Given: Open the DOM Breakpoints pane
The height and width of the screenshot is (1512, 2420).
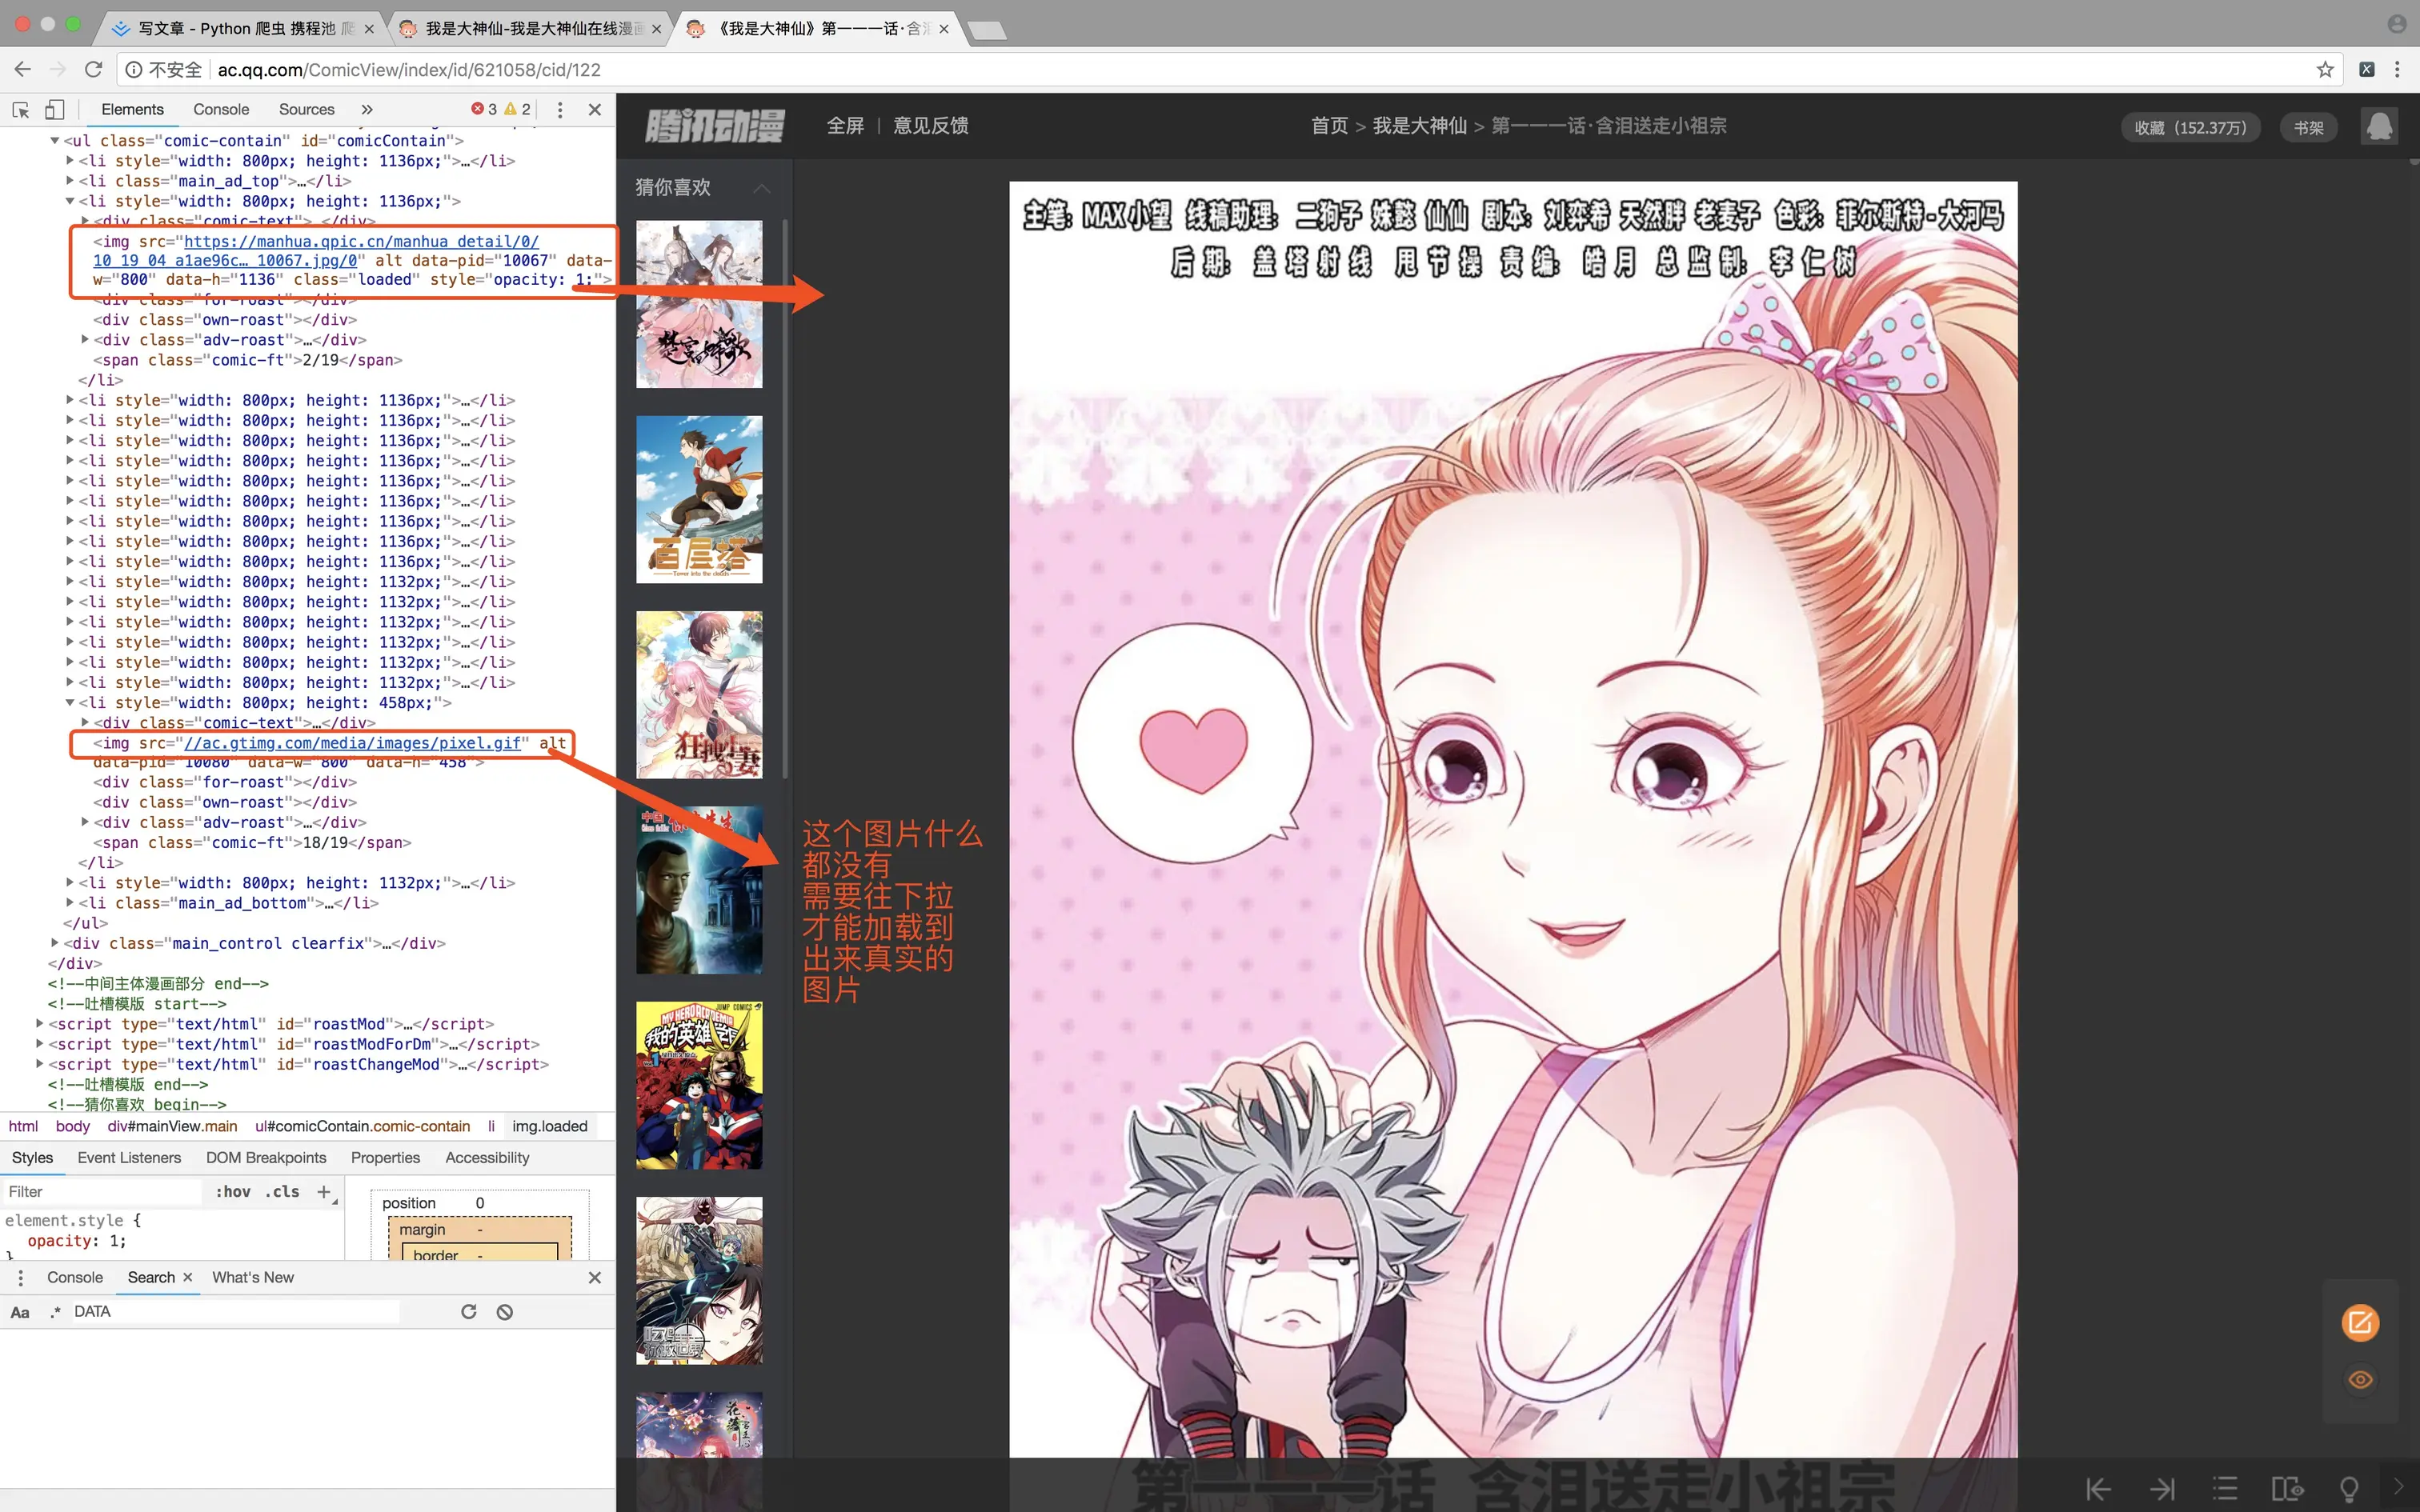Looking at the screenshot, I should 266,1157.
